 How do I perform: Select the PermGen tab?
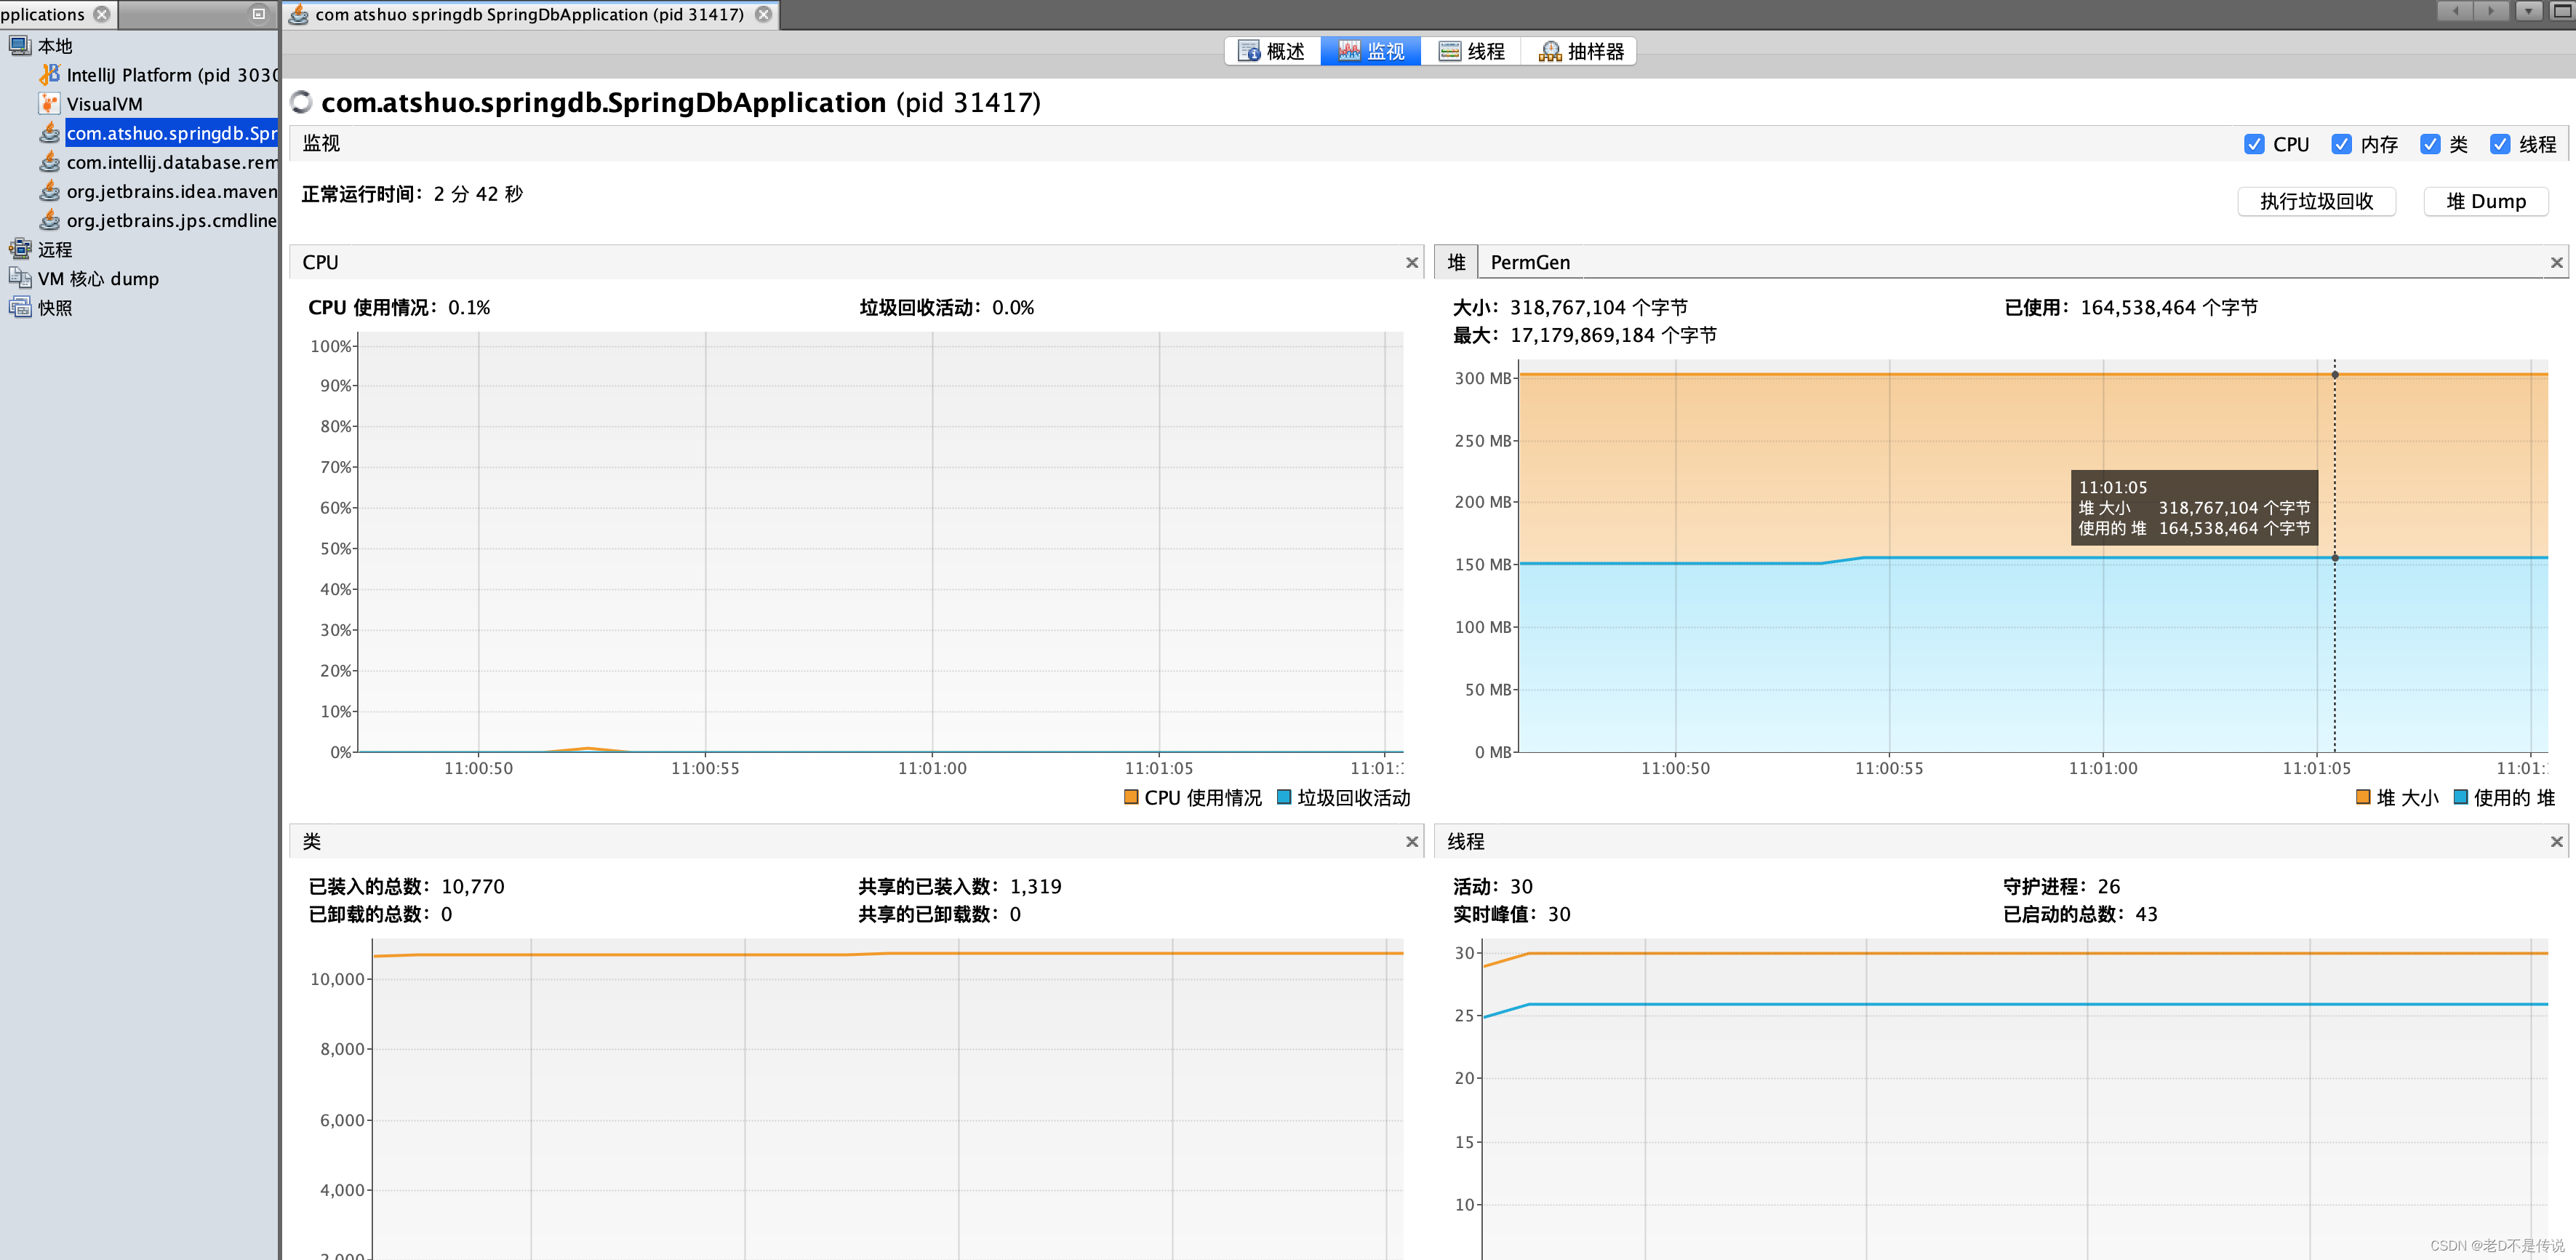click(x=1530, y=262)
